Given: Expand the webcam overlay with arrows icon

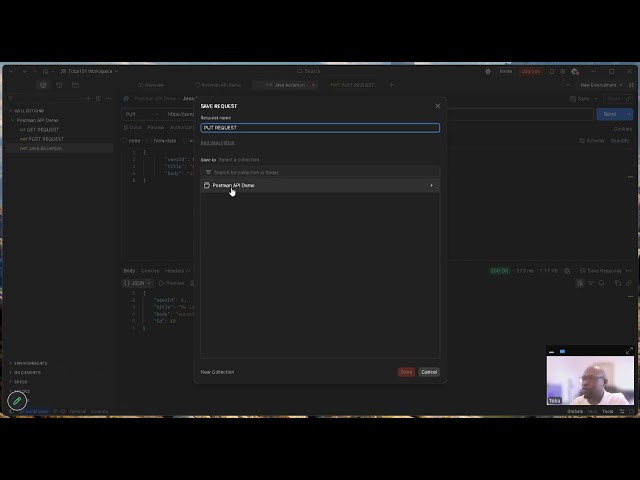Looking at the screenshot, I should [629, 351].
